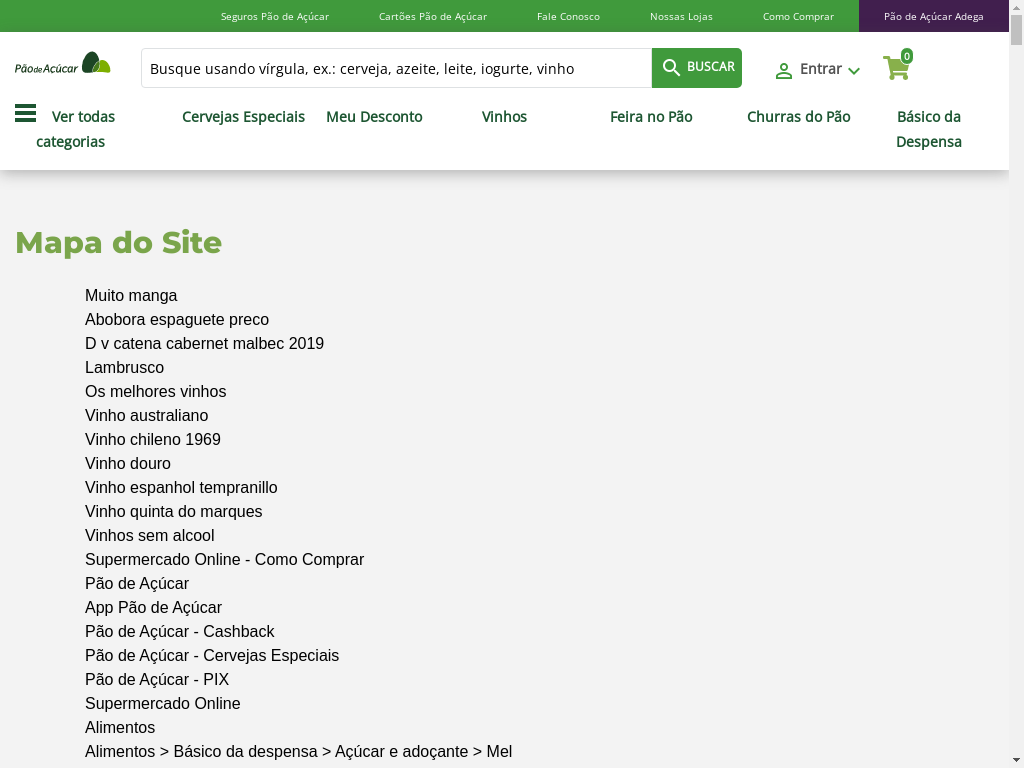Expand the Entrar dropdown chevron

tap(854, 71)
